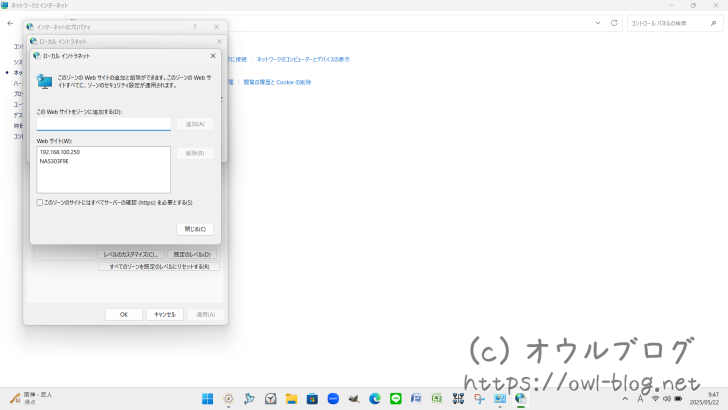Open the round dial taskbar app icon
728x410 pixels.
[x=228, y=398]
